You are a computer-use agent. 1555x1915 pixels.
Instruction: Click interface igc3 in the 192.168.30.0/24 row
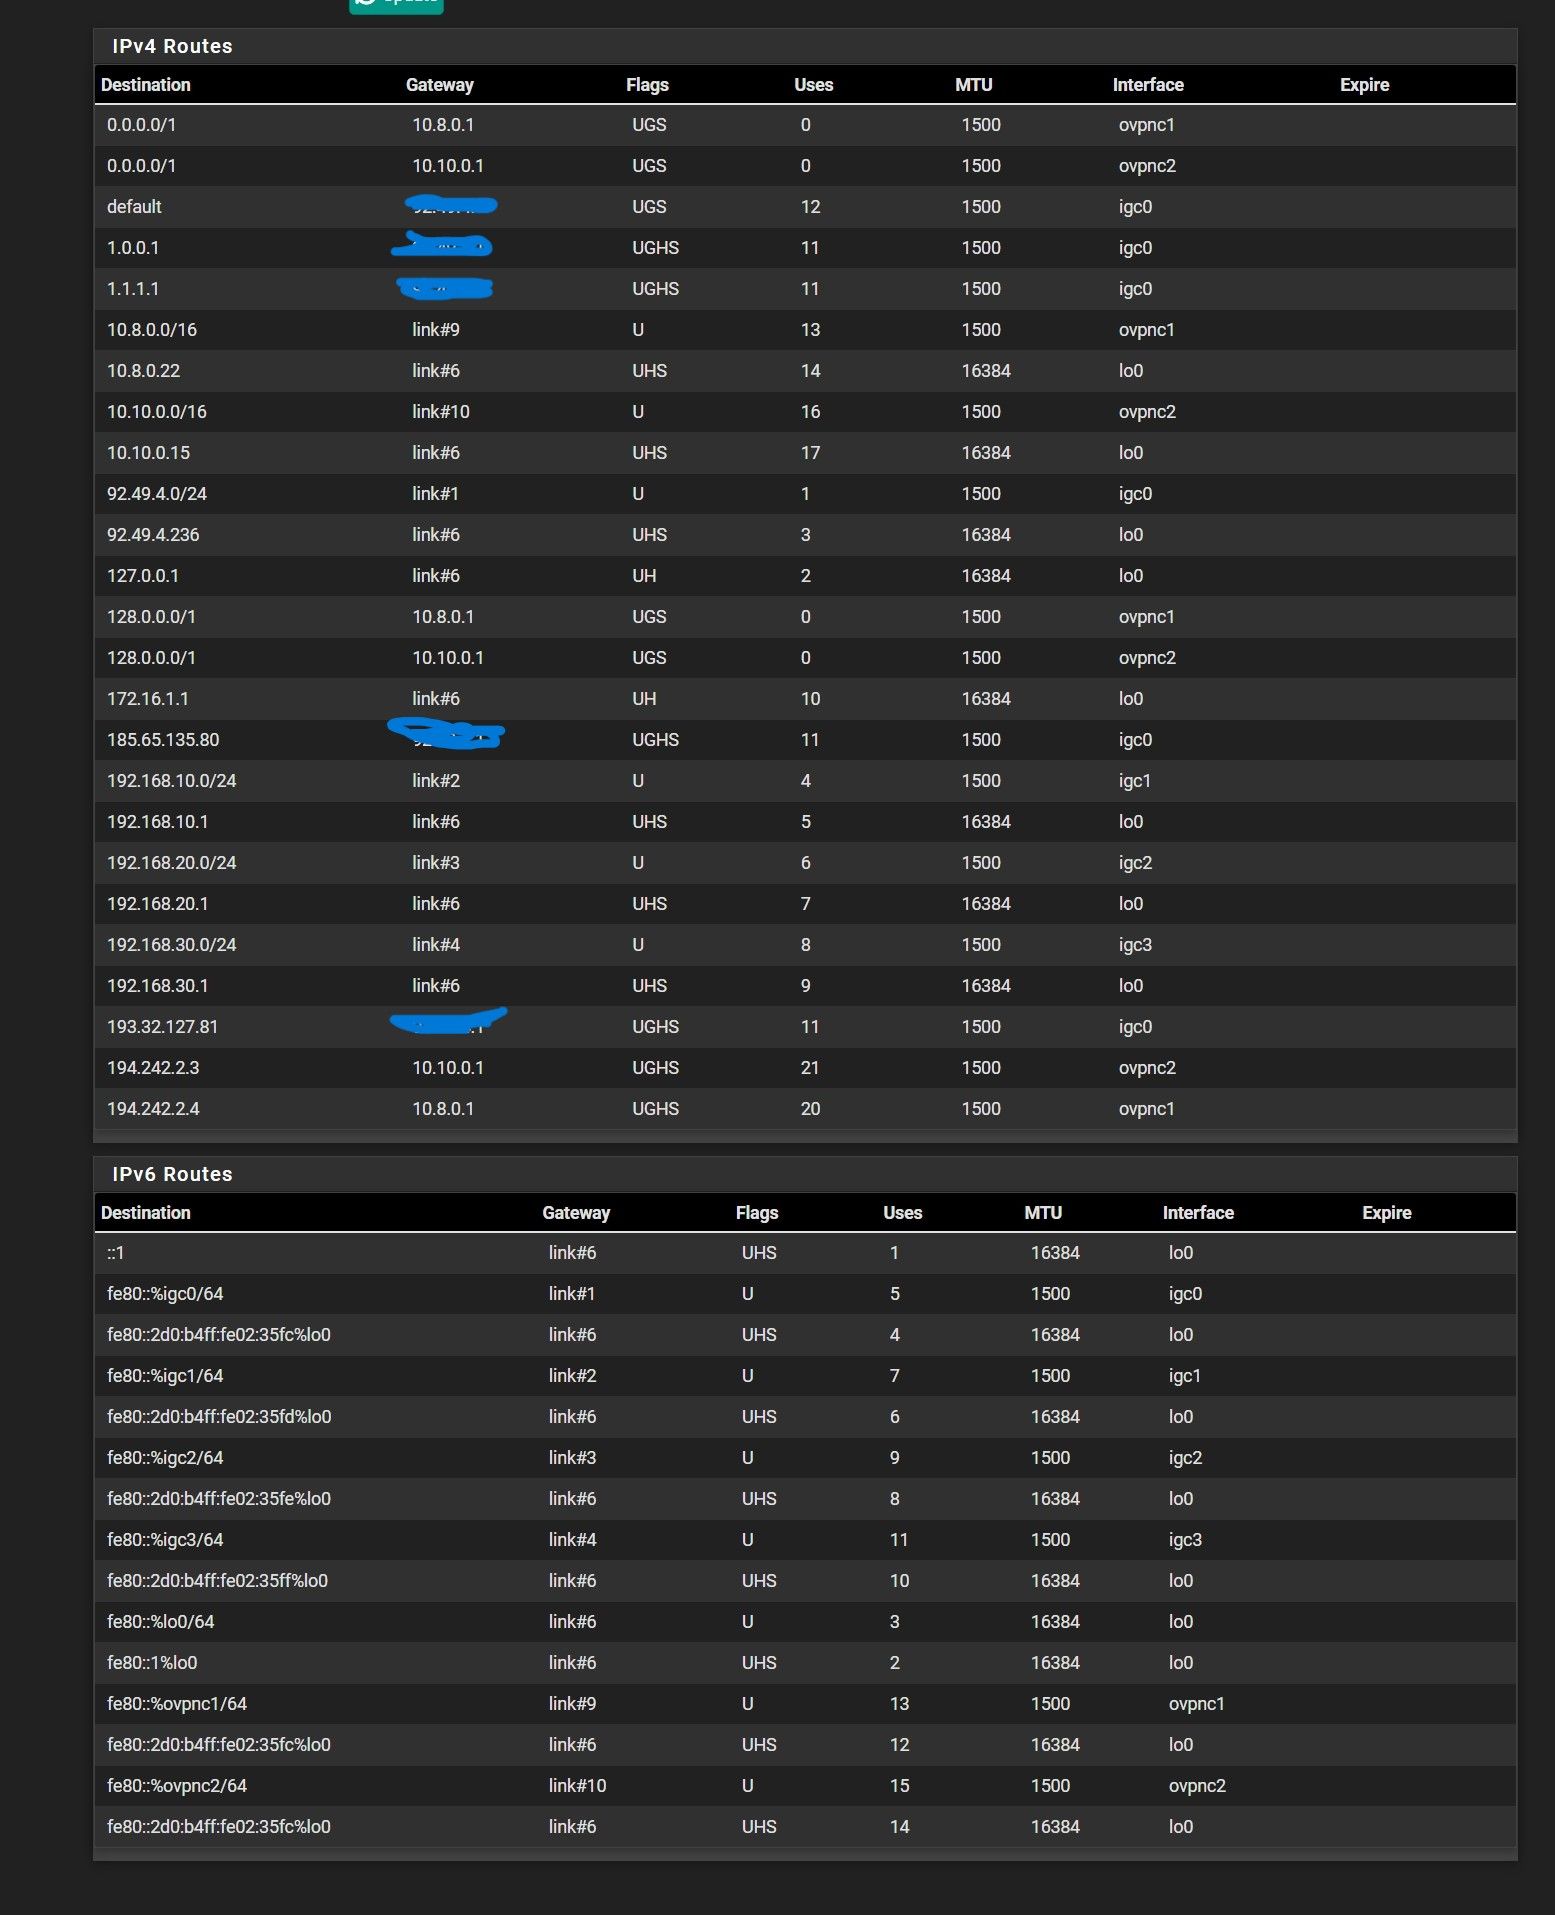(x=1136, y=945)
